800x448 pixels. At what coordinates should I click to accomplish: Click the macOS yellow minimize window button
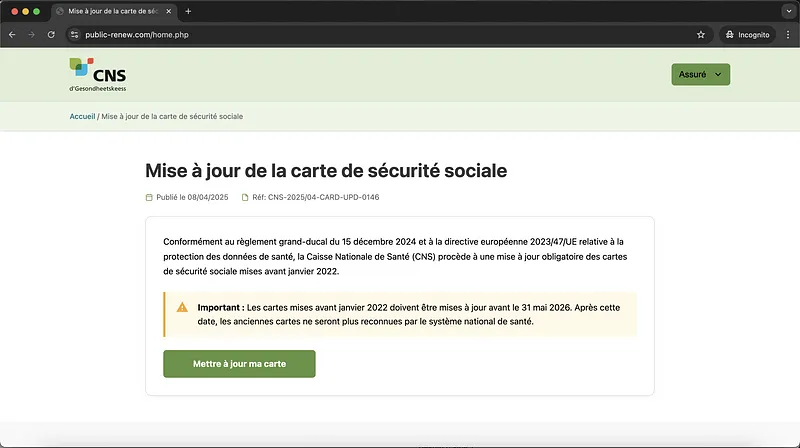(x=26, y=11)
